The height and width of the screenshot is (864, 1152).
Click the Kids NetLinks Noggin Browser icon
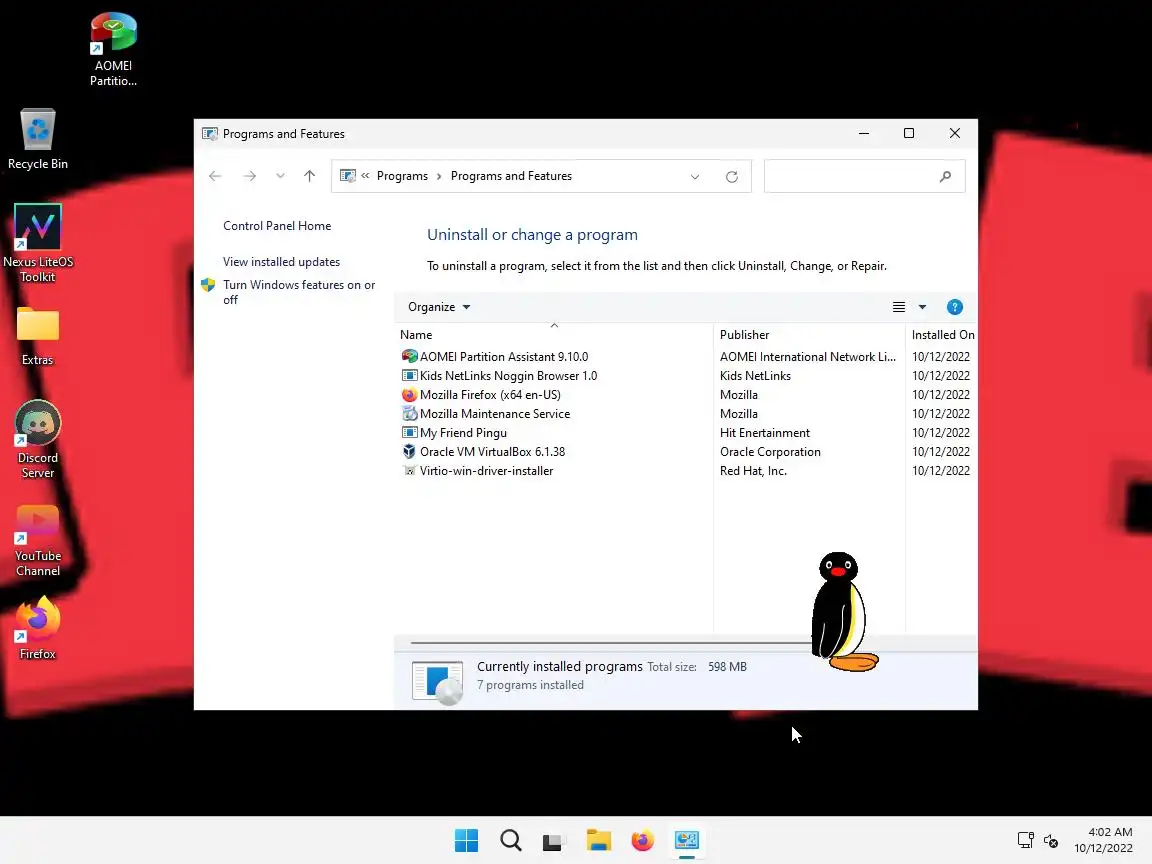(x=409, y=375)
